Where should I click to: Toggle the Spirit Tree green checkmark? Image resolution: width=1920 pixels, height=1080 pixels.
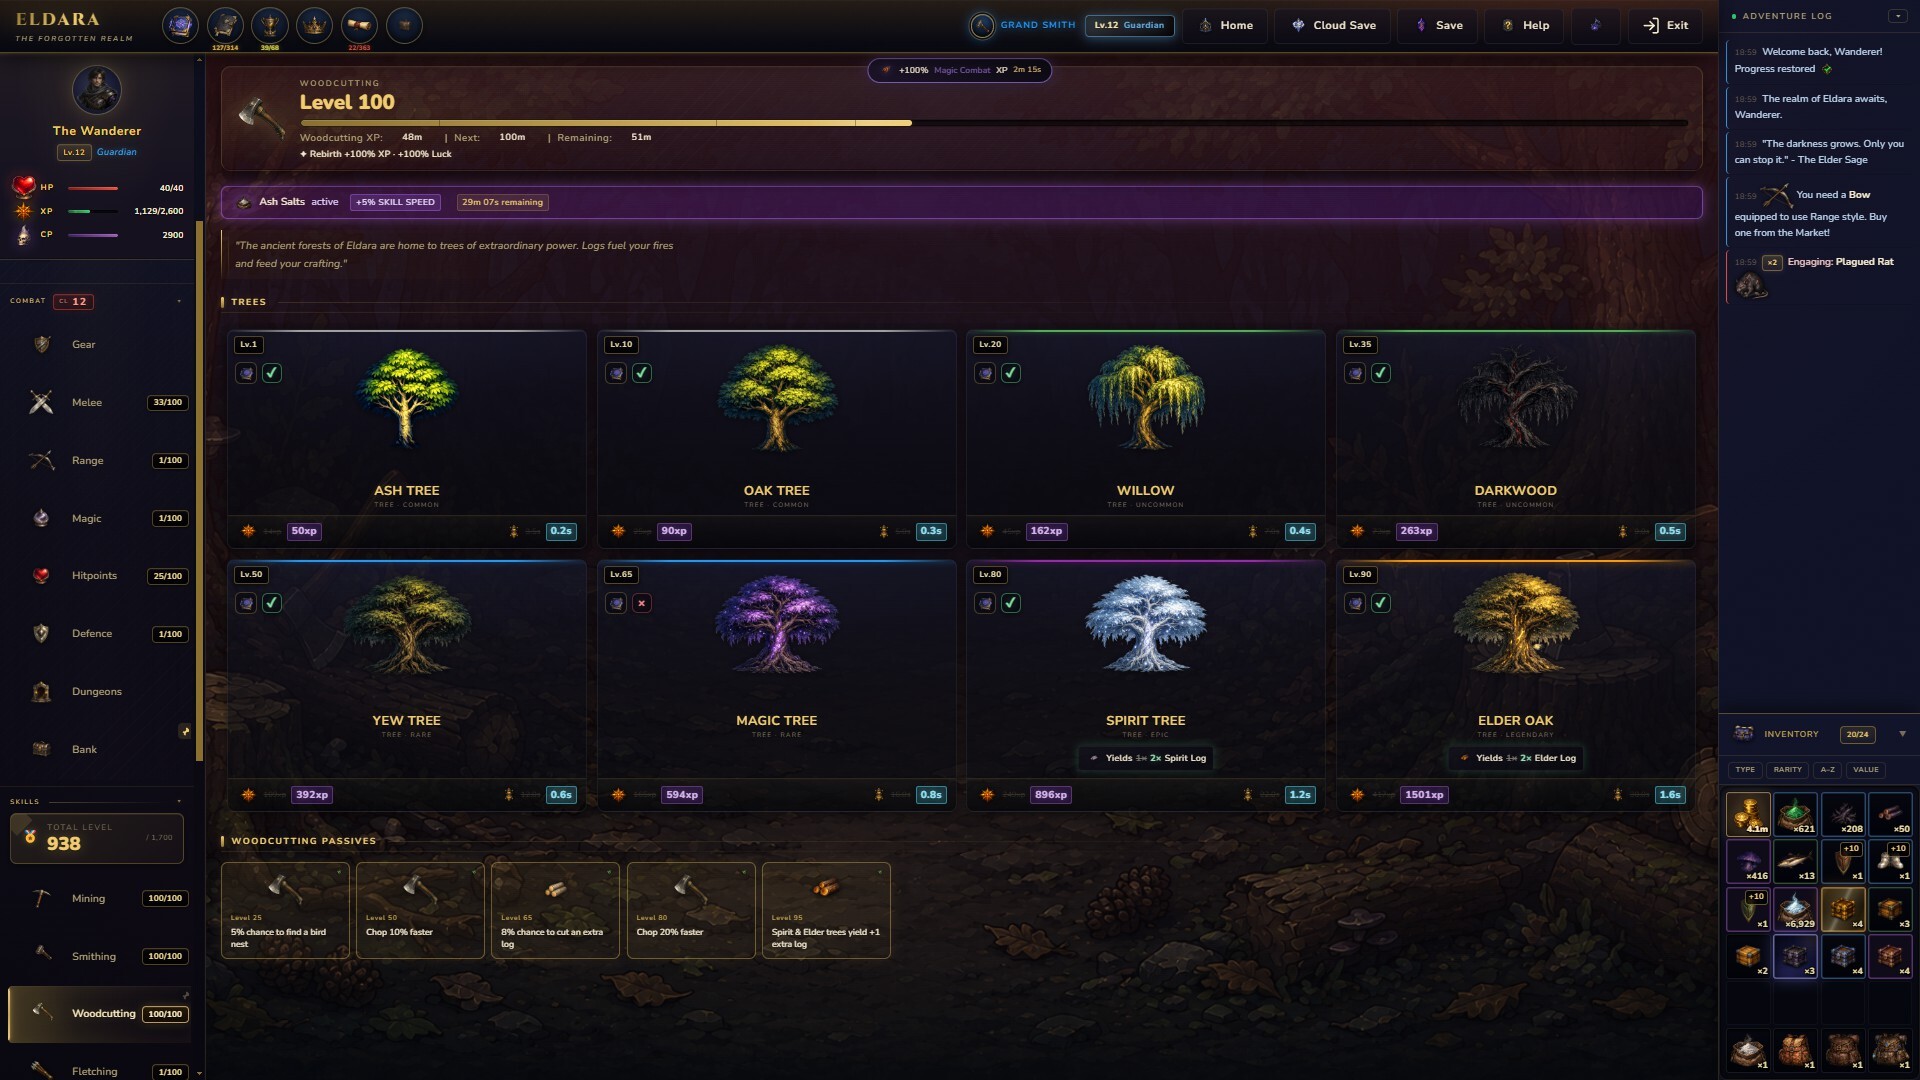(1011, 603)
